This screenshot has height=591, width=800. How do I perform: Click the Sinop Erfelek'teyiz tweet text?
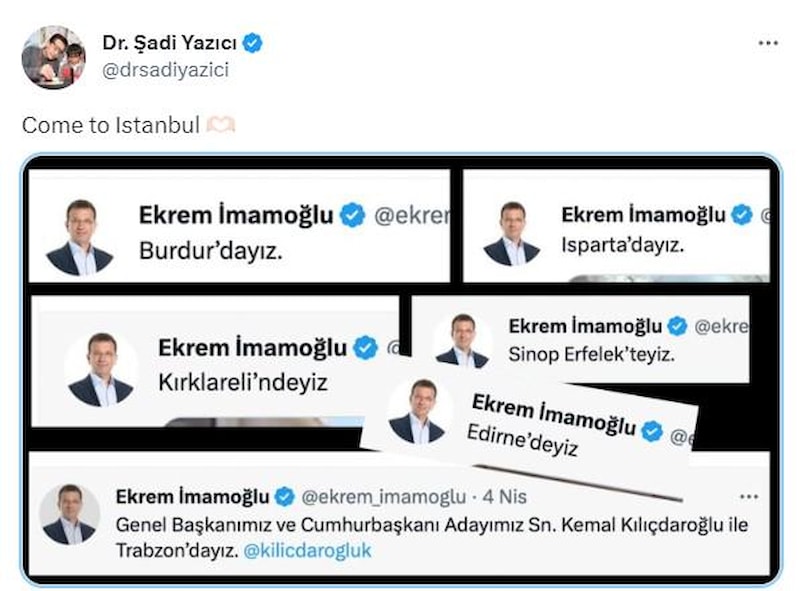(591, 354)
